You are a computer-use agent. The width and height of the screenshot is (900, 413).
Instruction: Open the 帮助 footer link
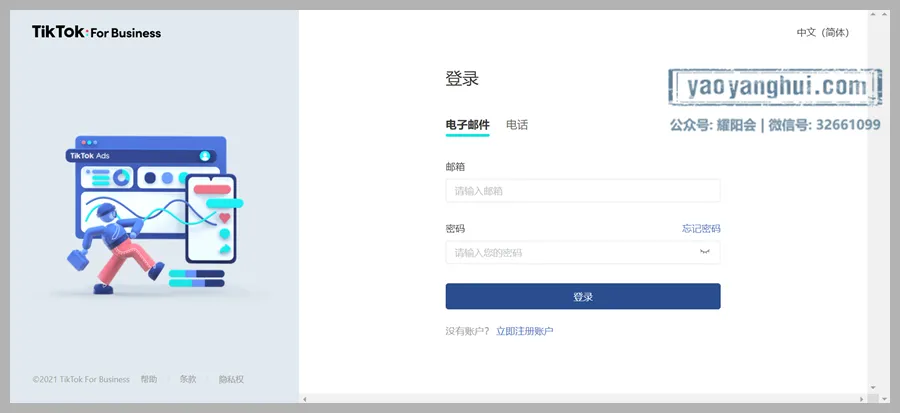(149, 379)
